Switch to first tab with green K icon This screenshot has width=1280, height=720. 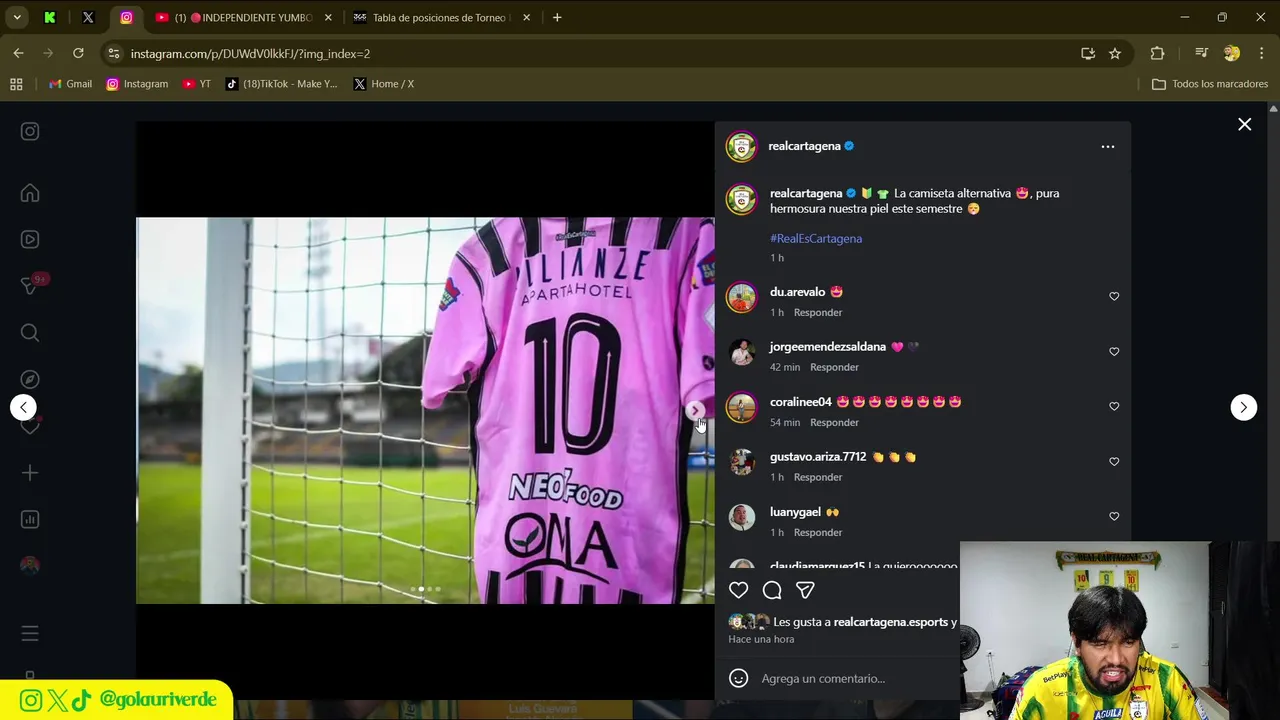coord(50,18)
